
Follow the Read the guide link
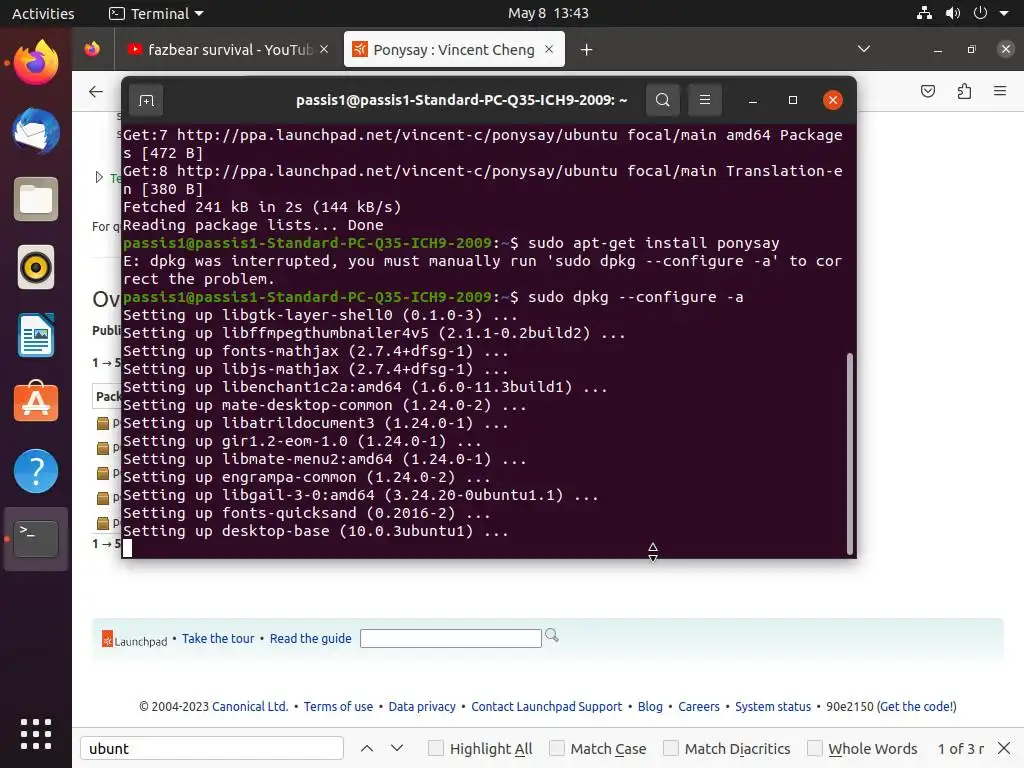pyautogui.click(x=310, y=638)
